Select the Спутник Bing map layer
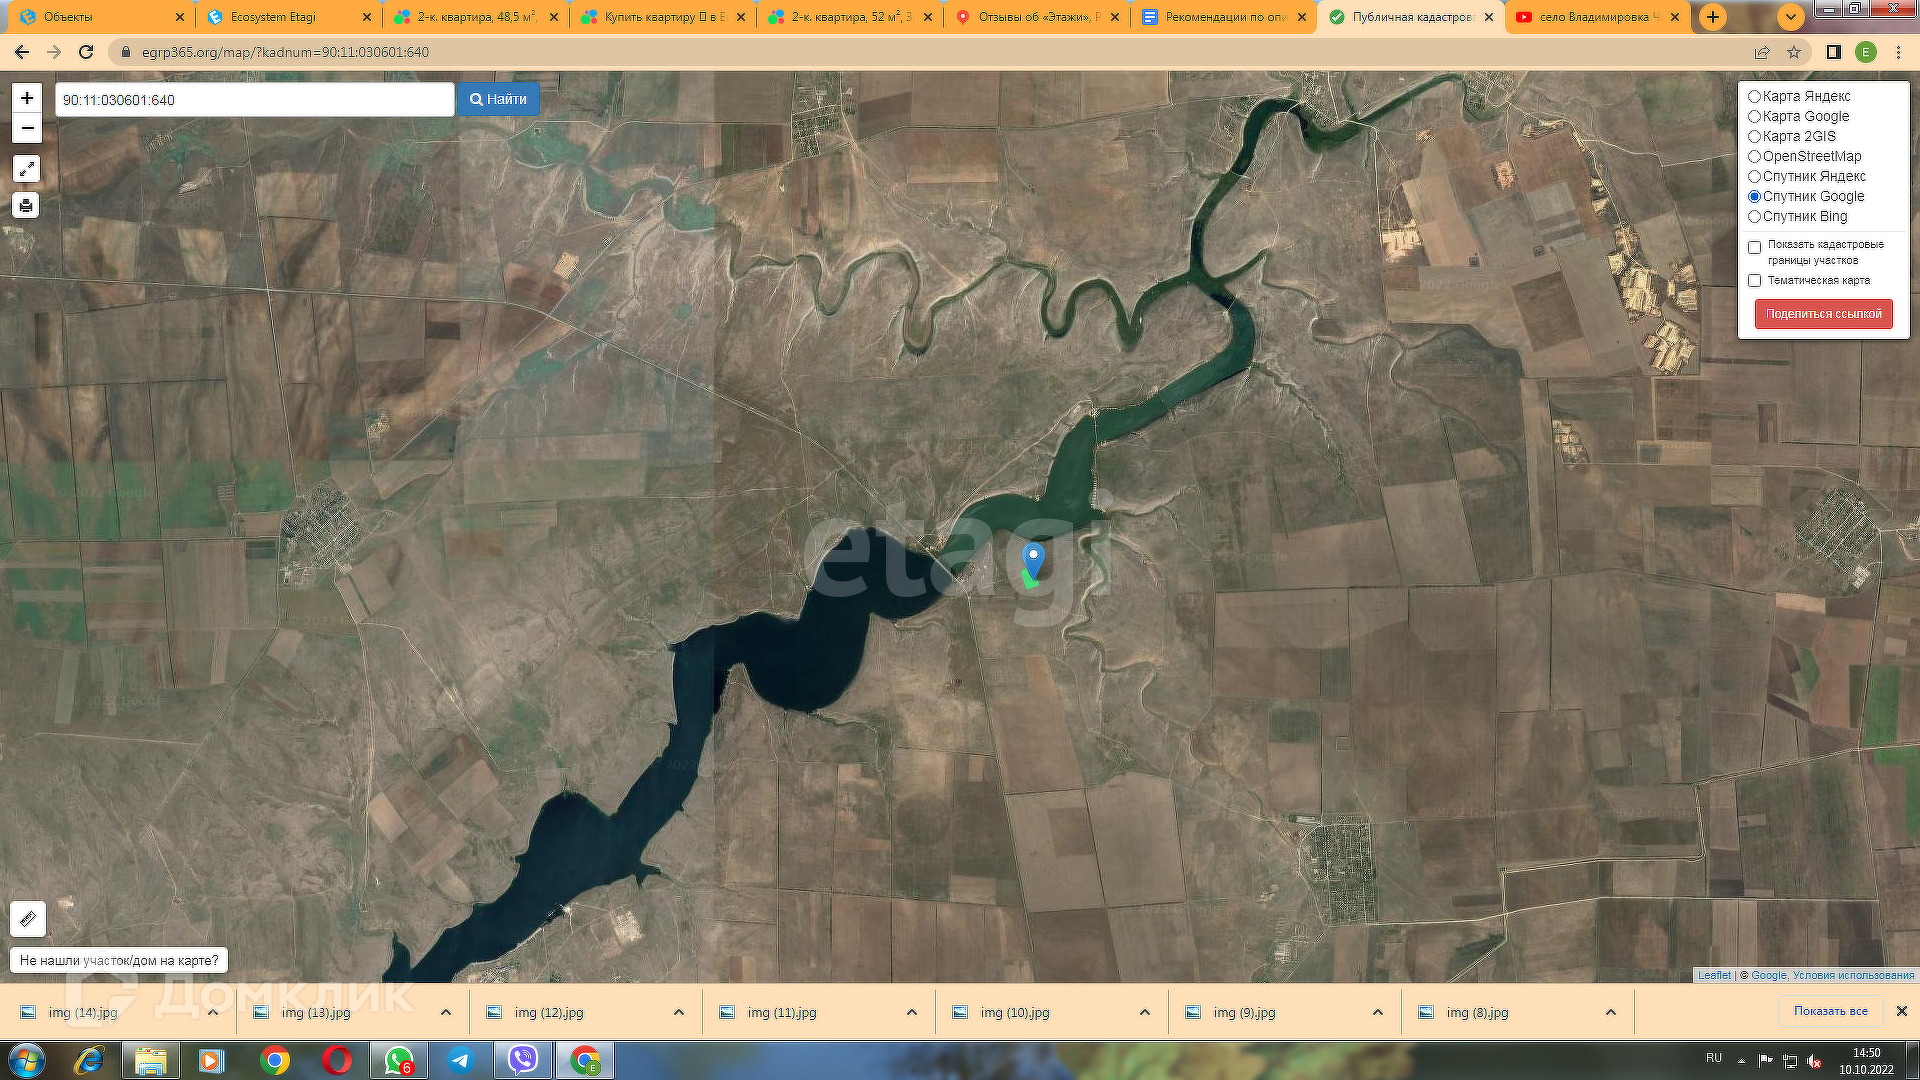The height and width of the screenshot is (1080, 1920). [1754, 216]
